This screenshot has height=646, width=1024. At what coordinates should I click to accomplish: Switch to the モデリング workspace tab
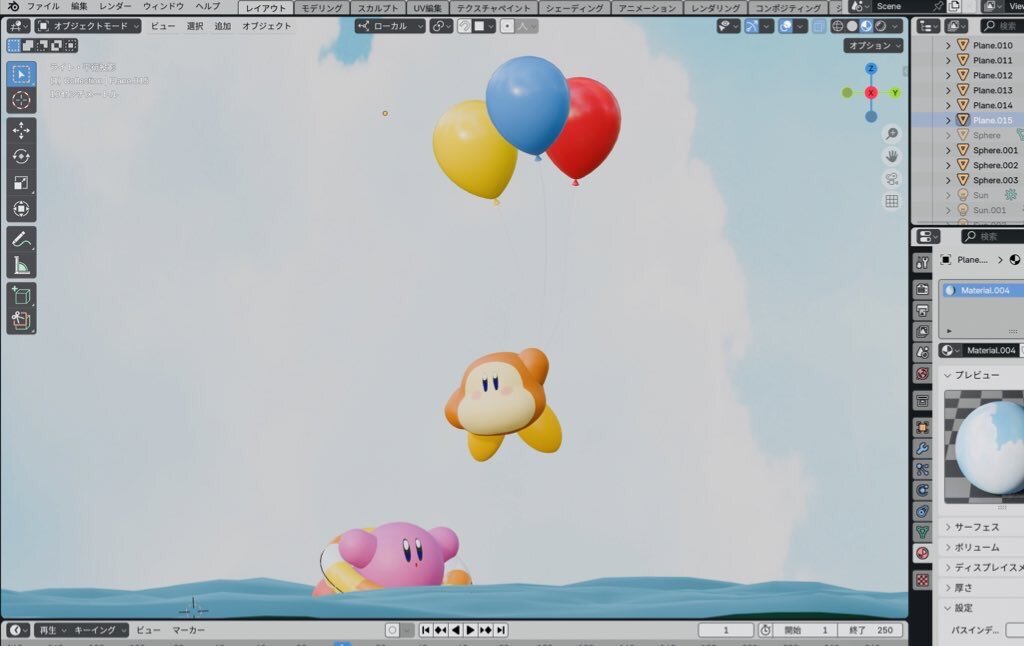tap(322, 8)
